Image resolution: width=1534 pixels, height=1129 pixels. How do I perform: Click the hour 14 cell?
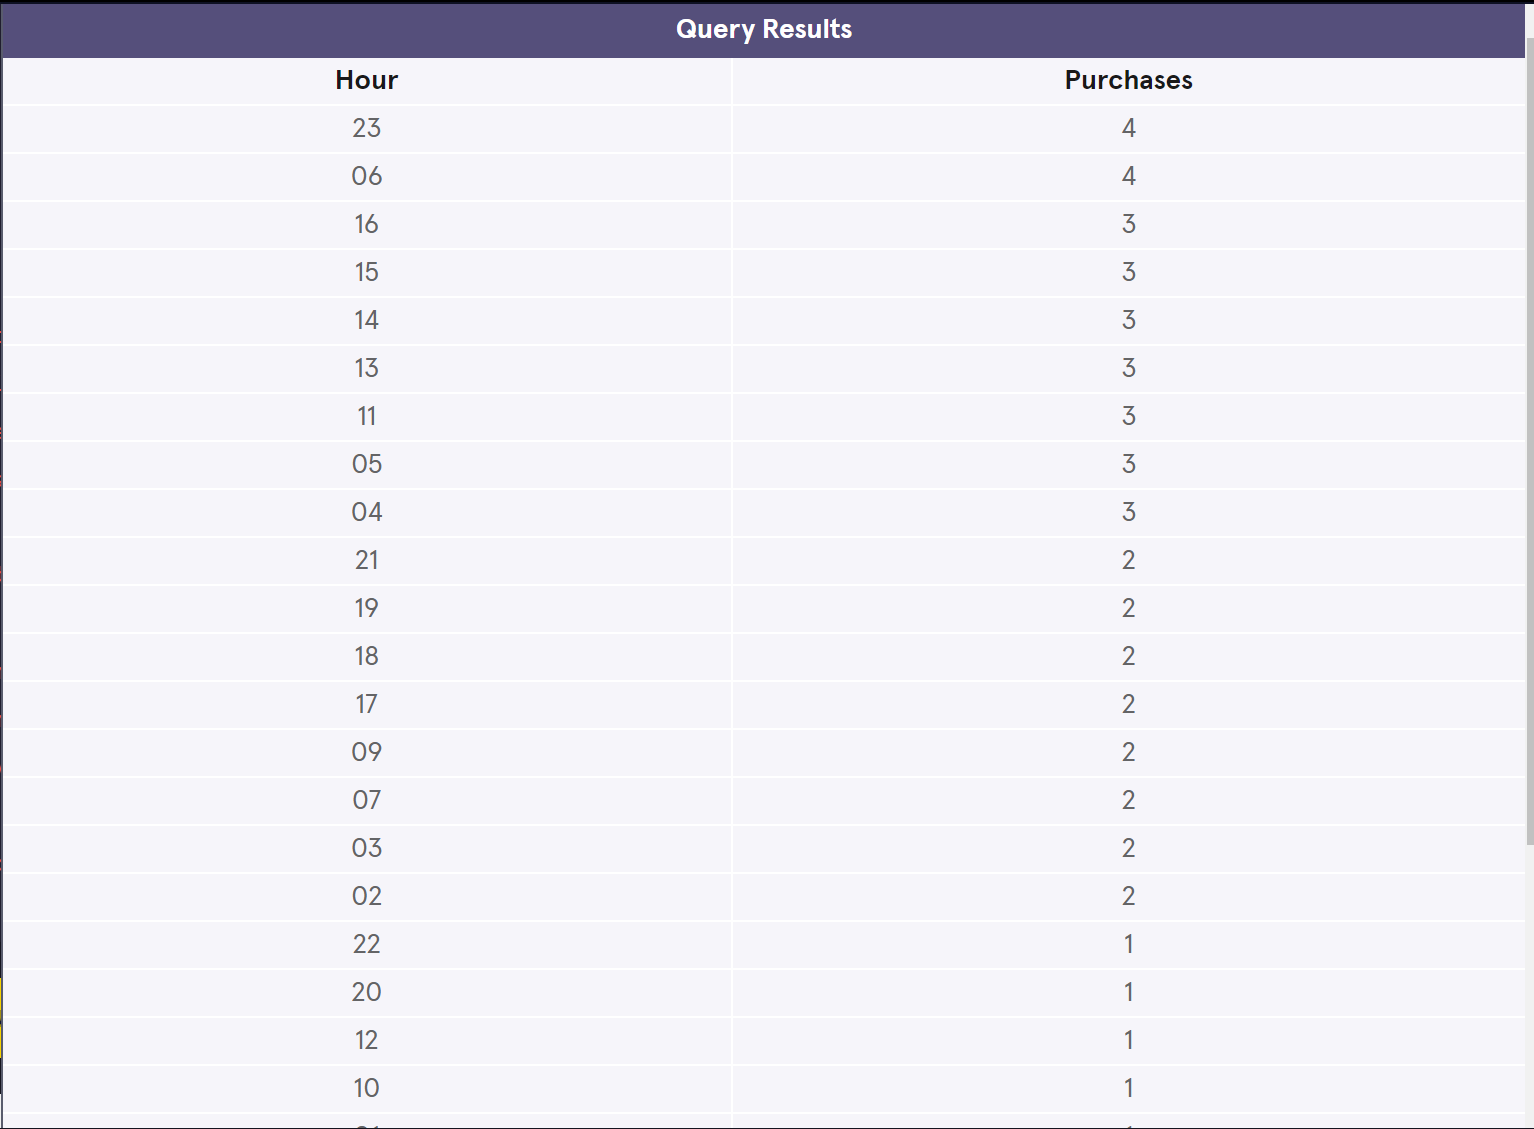pos(366,321)
